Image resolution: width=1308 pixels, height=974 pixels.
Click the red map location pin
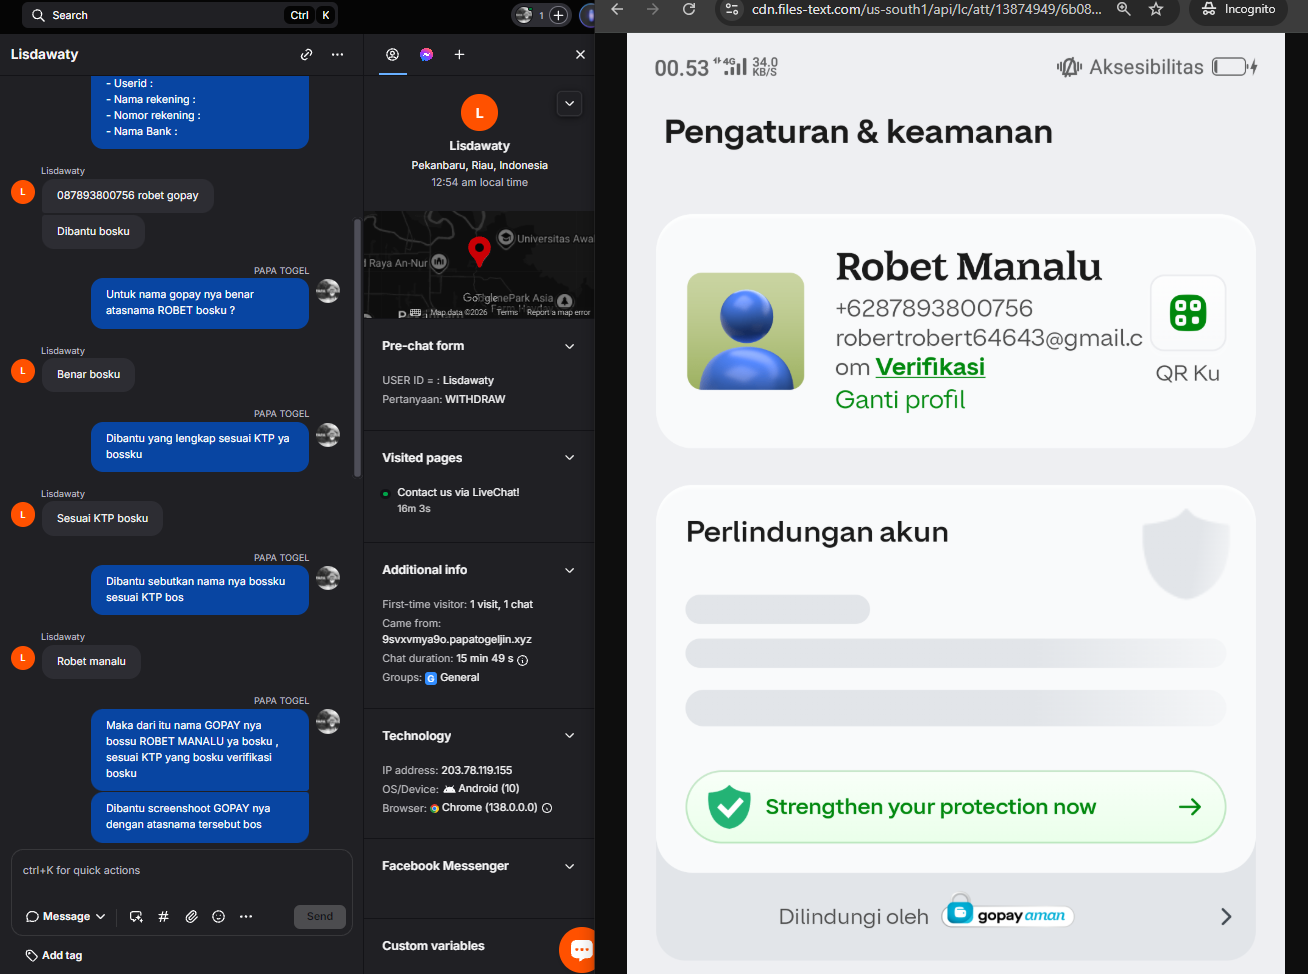click(x=479, y=251)
